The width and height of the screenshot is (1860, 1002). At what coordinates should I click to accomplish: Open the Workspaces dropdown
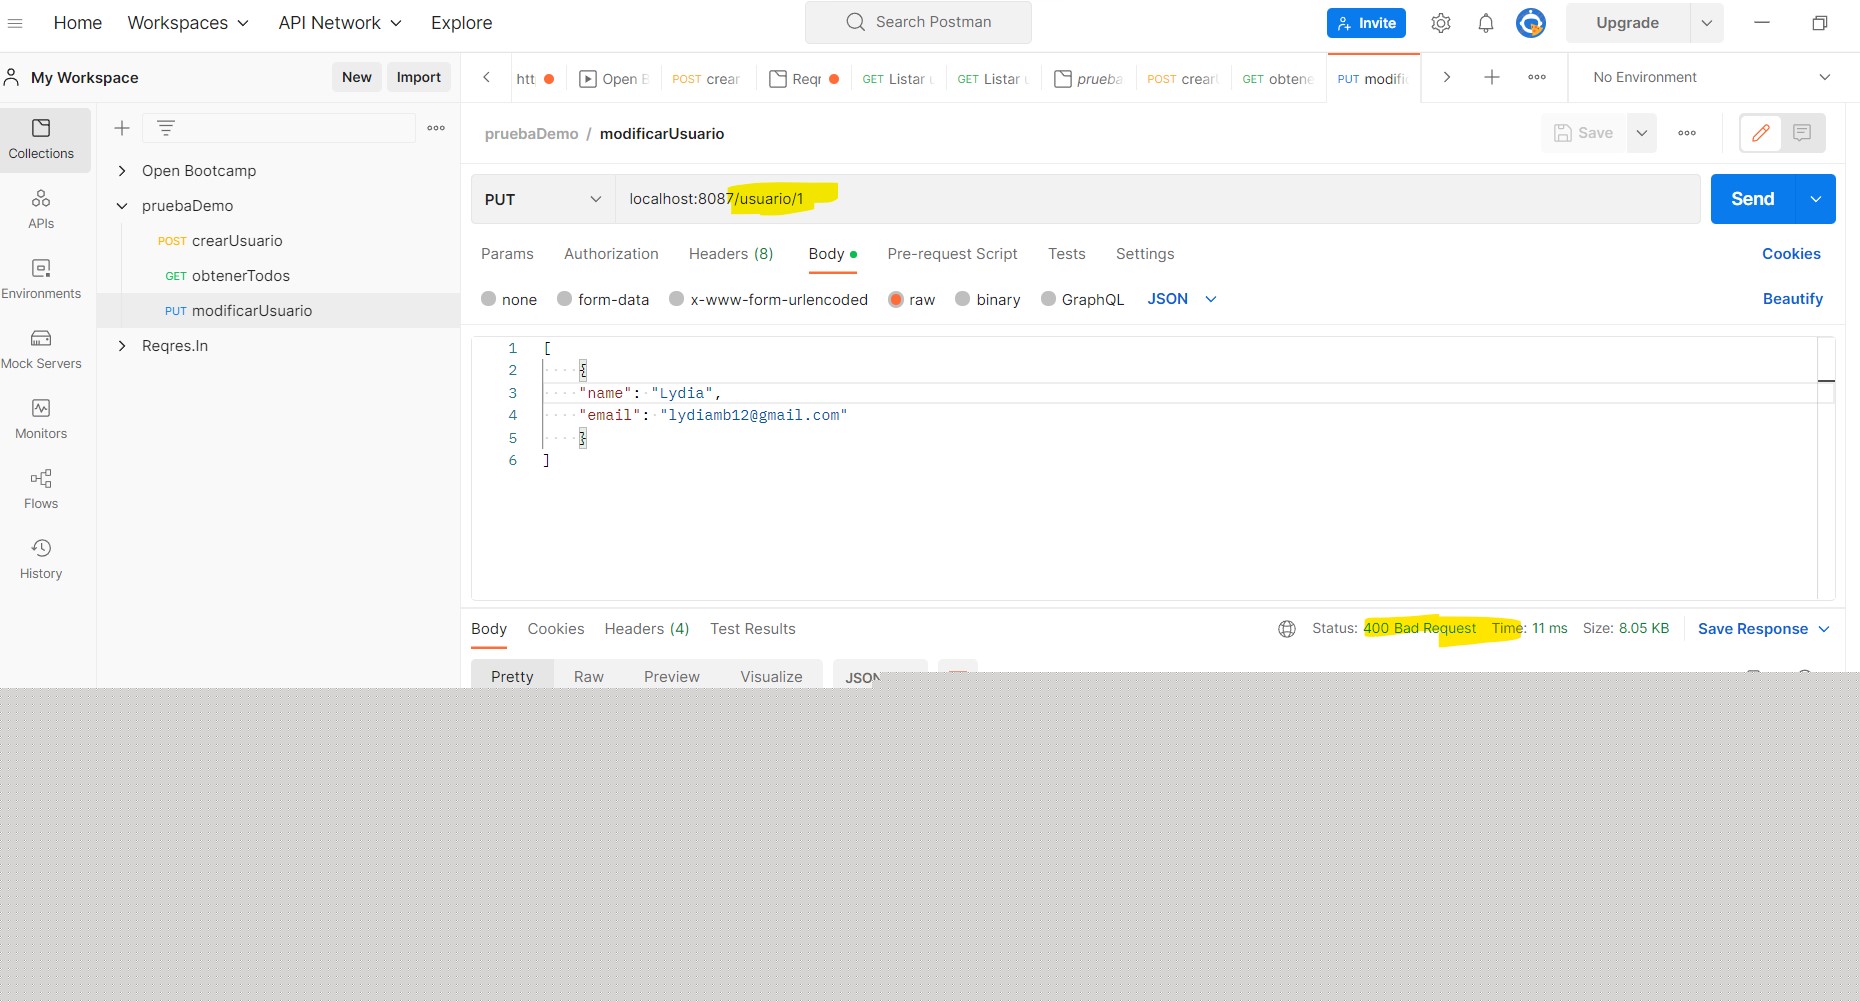(x=188, y=23)
